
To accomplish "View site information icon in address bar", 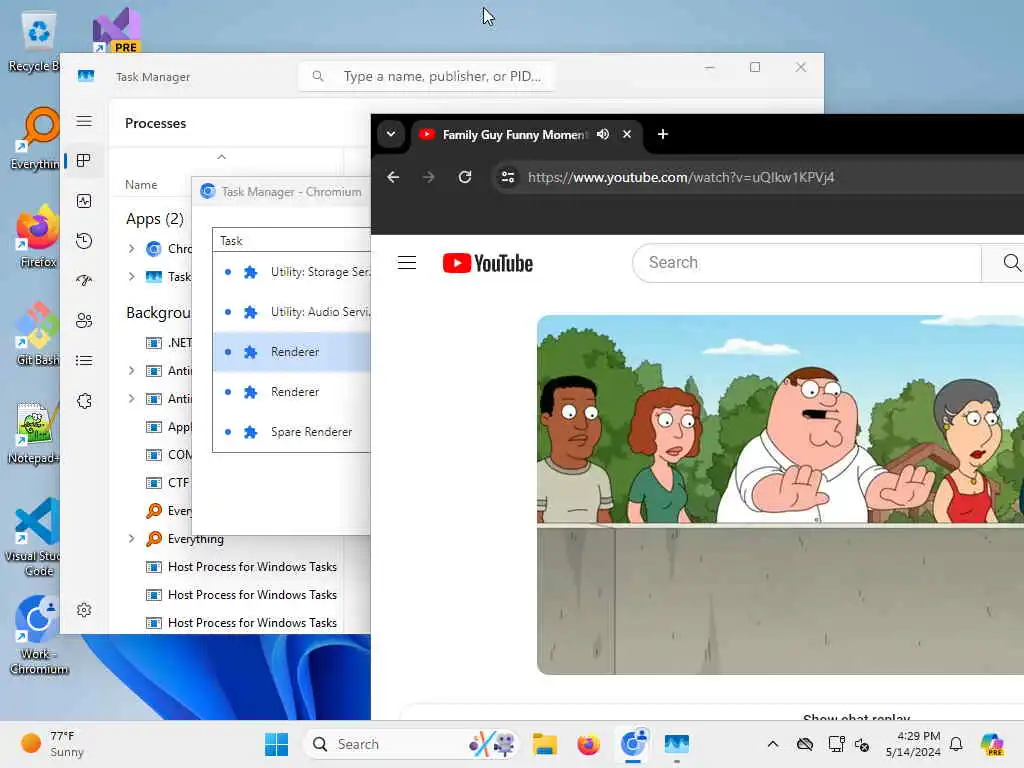I will [x=507, y=177].
